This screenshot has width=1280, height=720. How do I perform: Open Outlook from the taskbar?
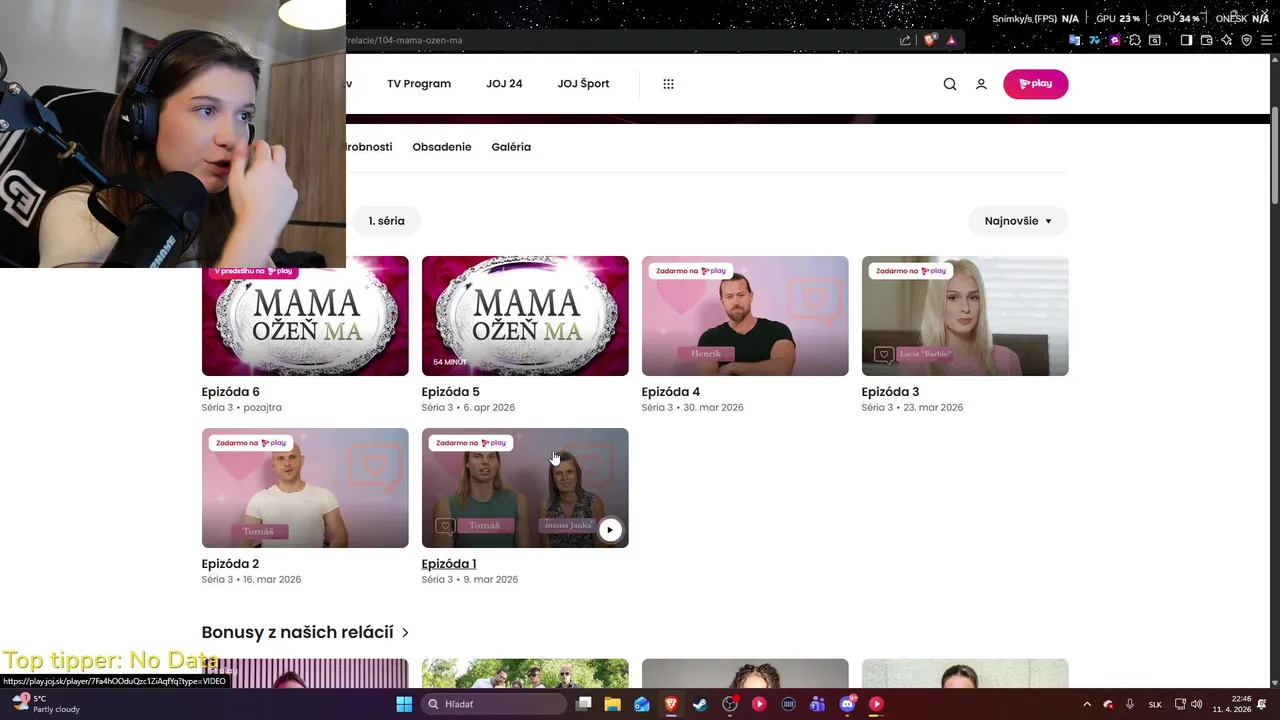pyautogui.click(x=641, y=704)
